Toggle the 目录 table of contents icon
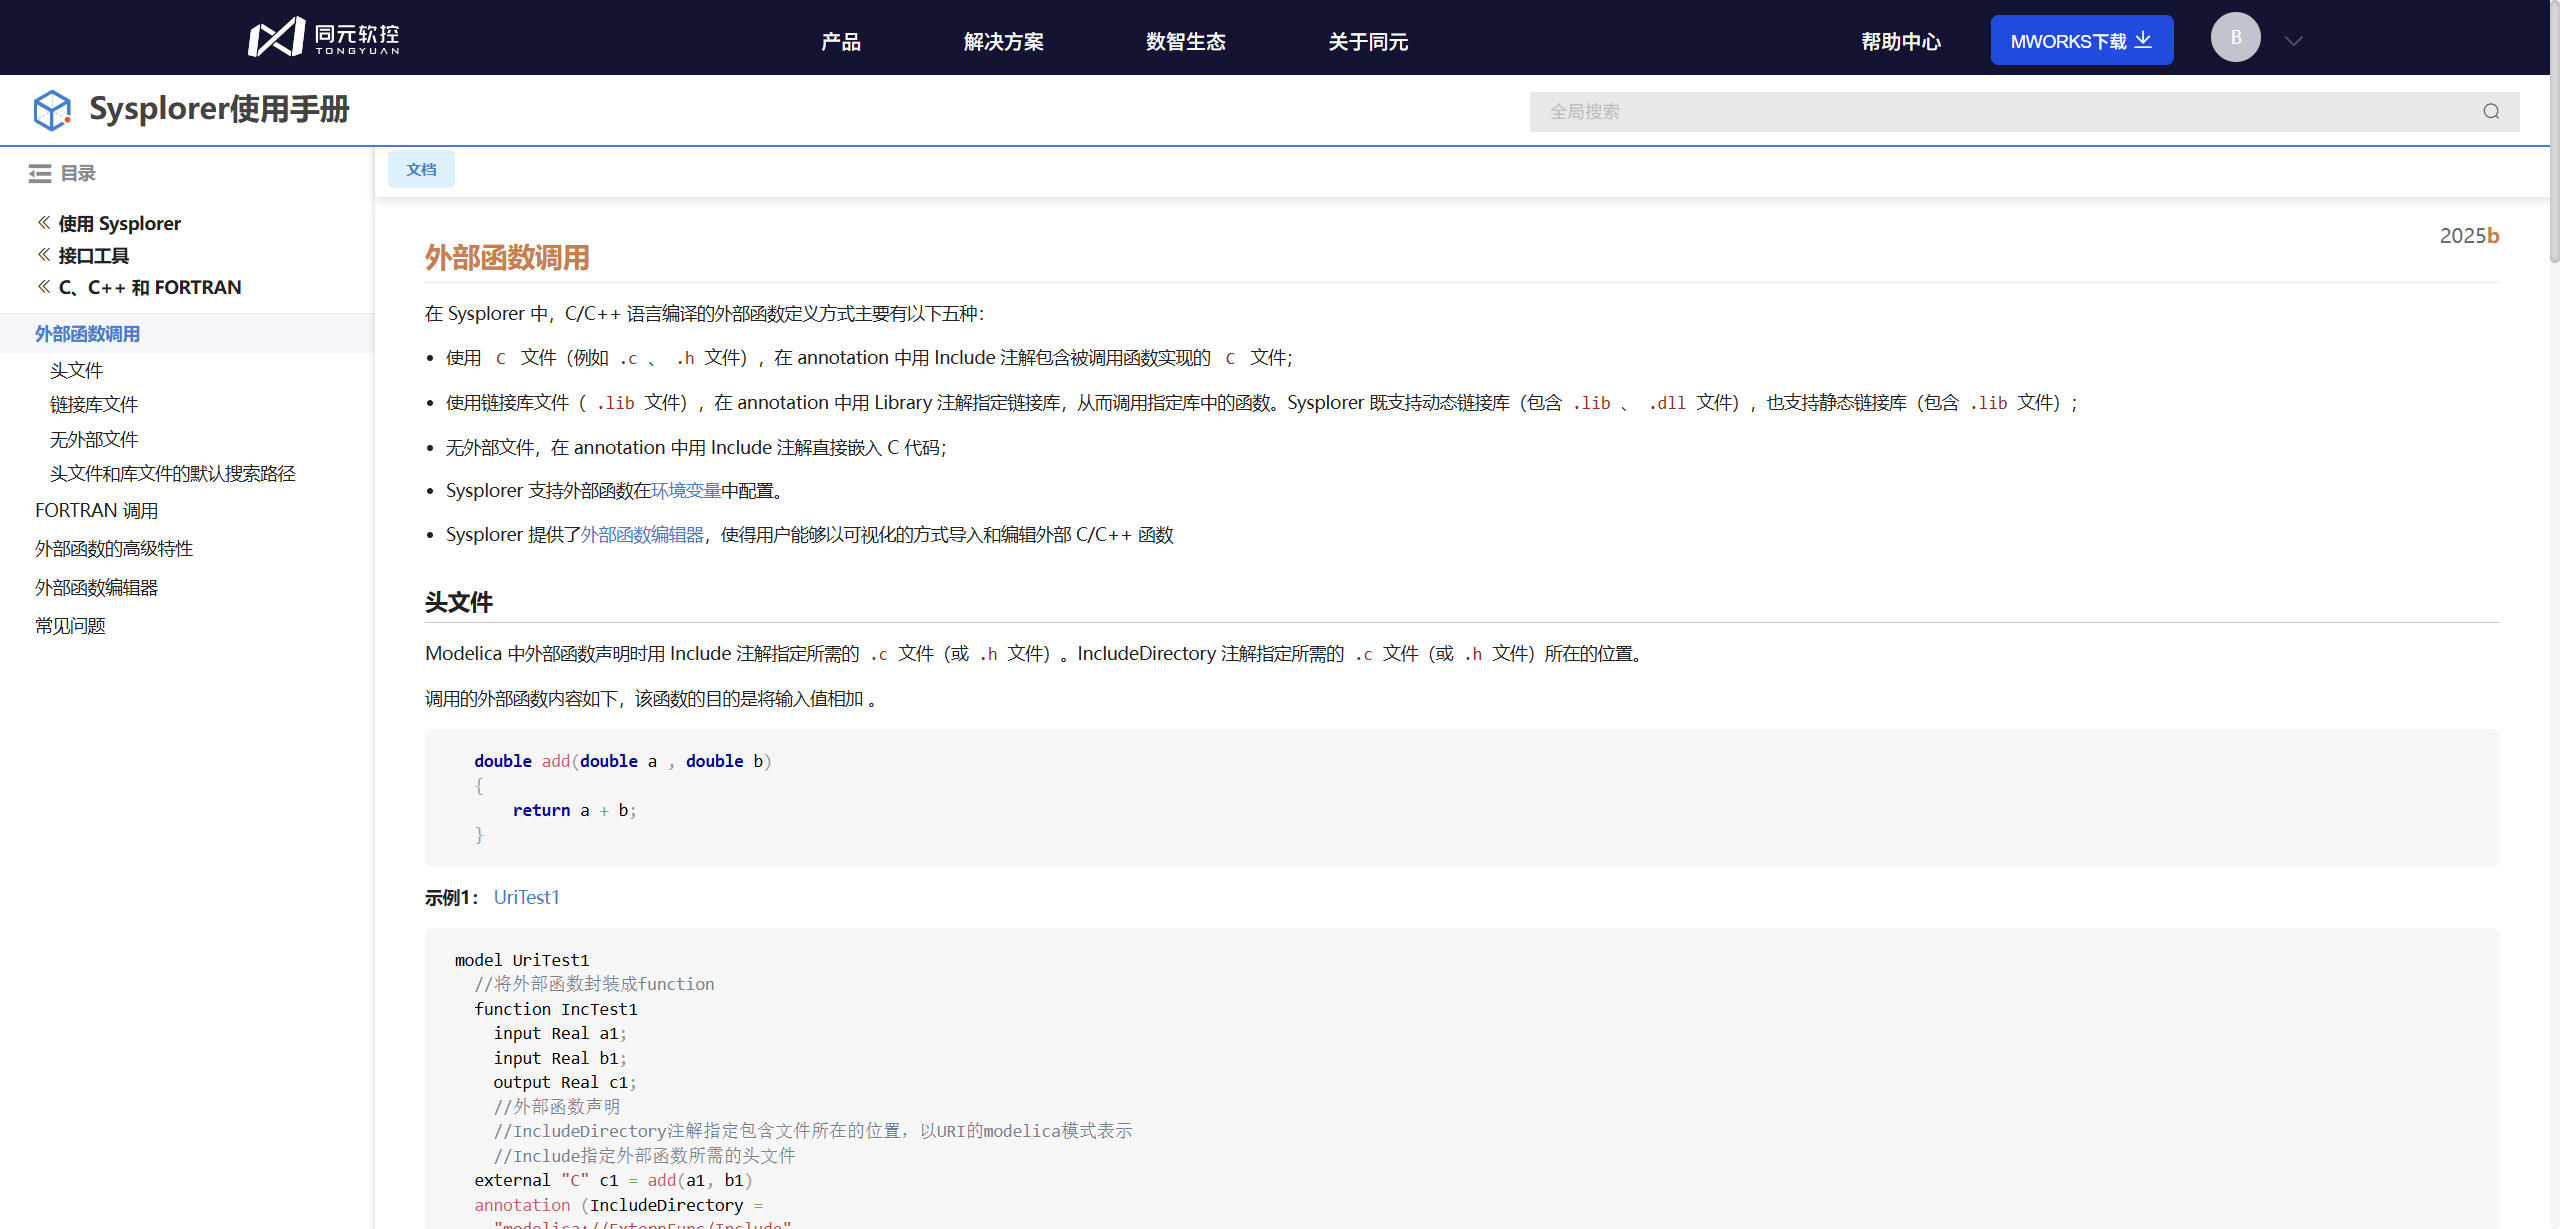This screenshot has height=1229, width=2560. 40,174
